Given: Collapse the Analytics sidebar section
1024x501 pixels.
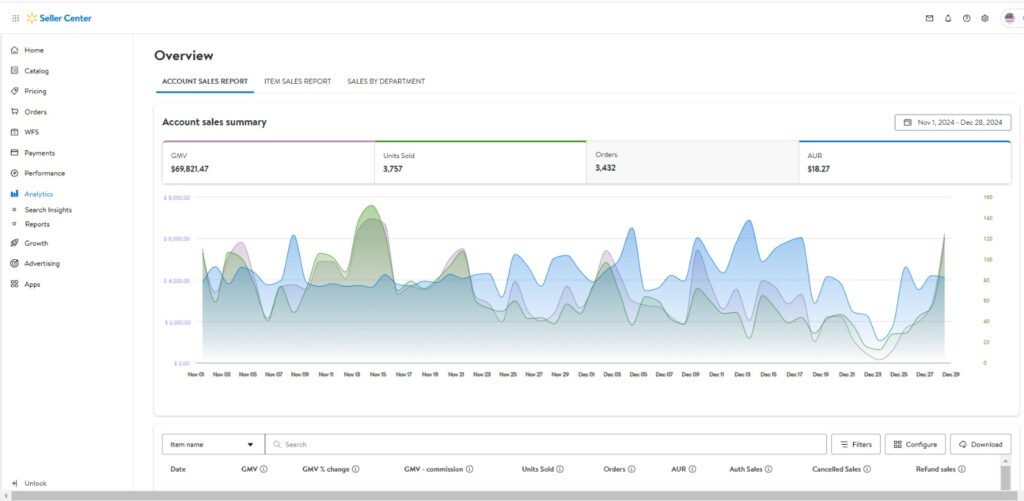Looking at the screenshot, I should (38, 194).
